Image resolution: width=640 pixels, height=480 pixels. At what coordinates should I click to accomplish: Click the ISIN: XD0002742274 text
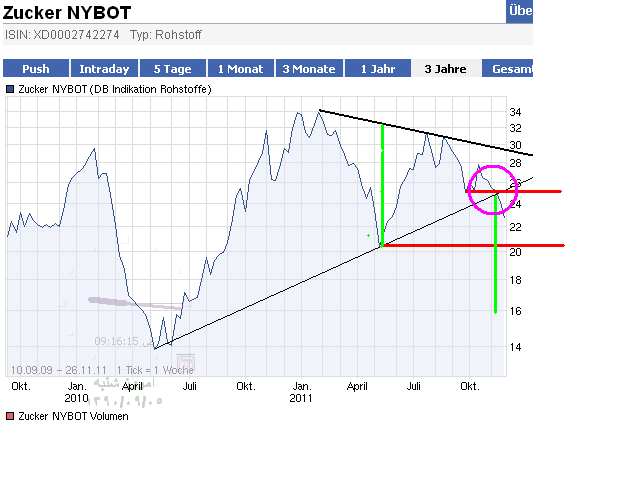pos(62,35)
